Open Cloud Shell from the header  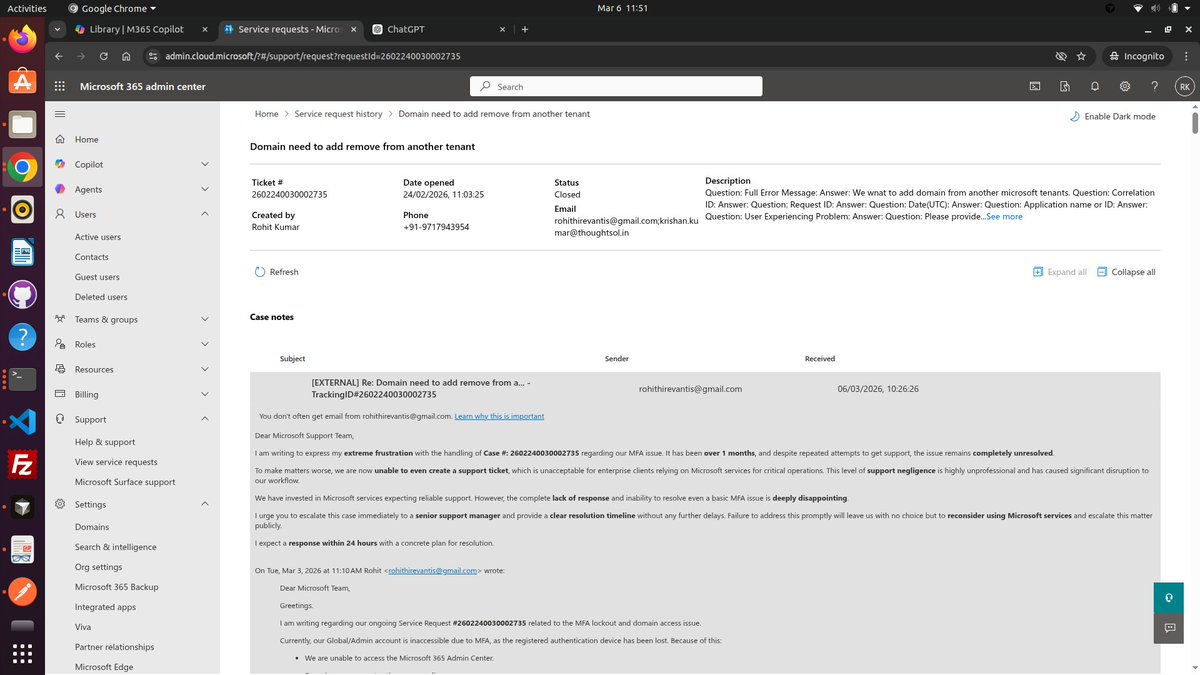click(1035, 86)
